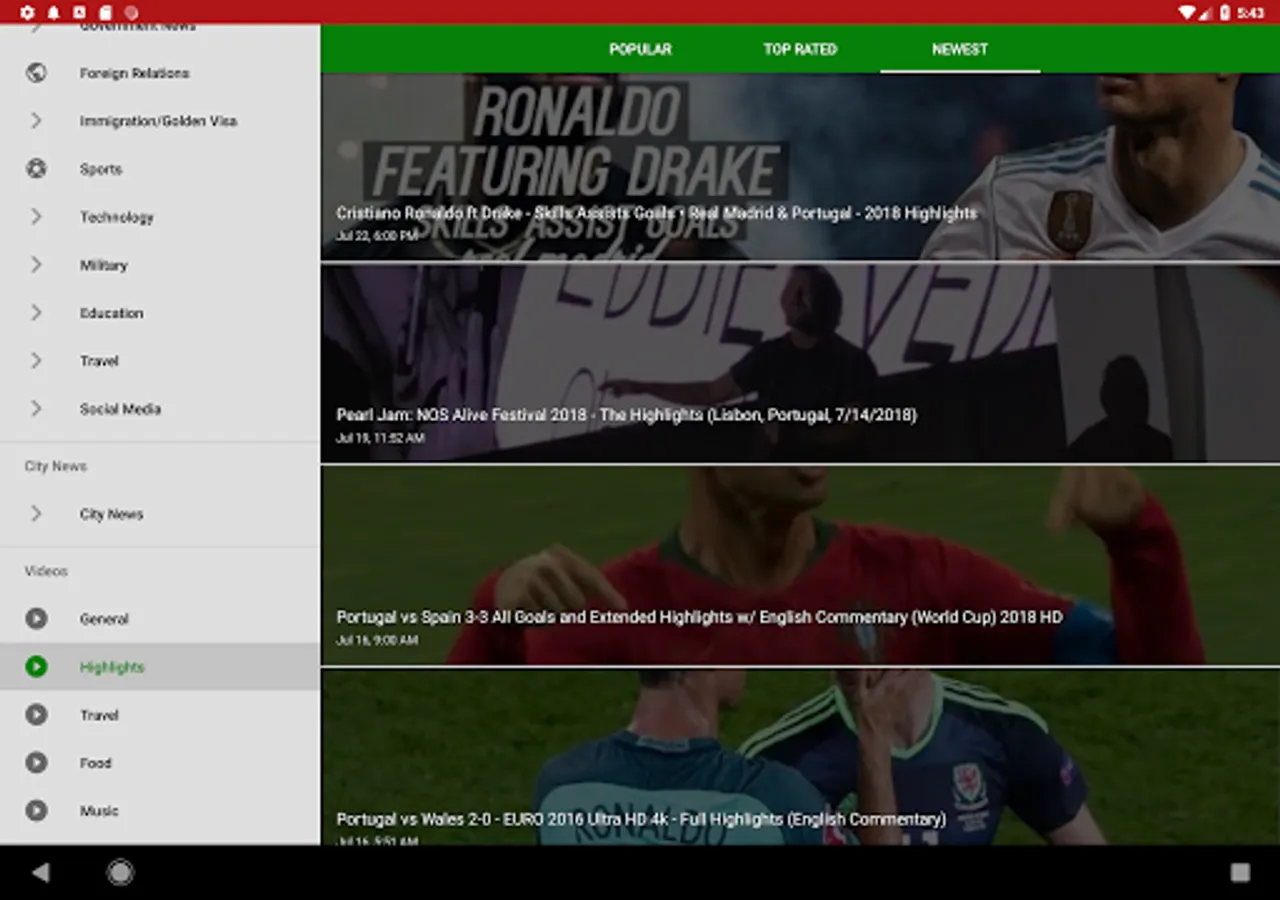Select the Newest tab

click(960, 49)
